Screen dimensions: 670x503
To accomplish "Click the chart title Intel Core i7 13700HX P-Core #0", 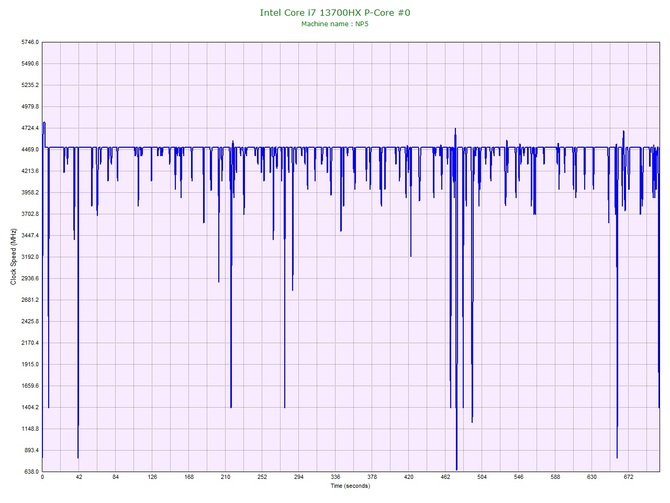I will 335,12.
